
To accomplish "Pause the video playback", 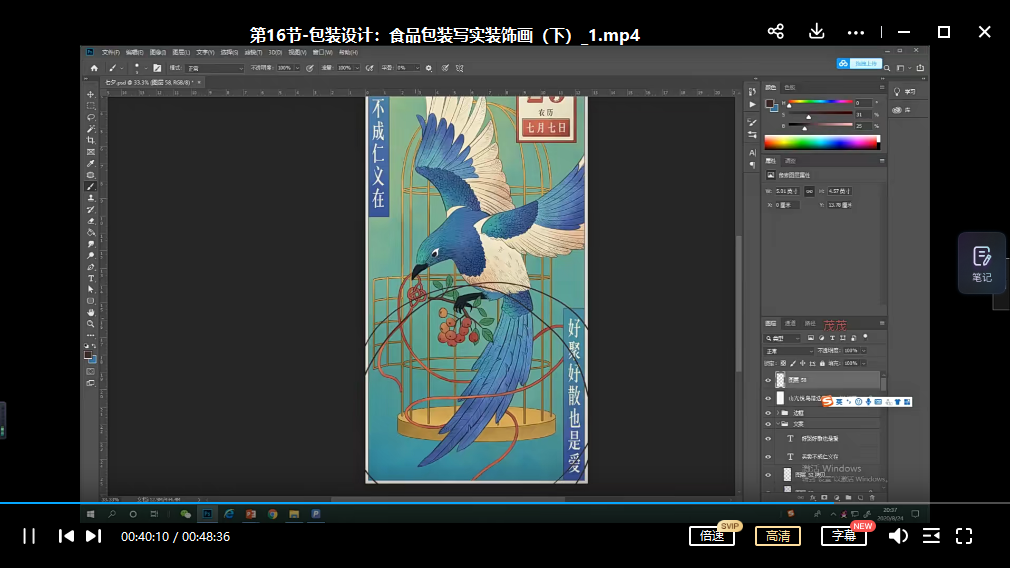I will [x=29, y=536].
